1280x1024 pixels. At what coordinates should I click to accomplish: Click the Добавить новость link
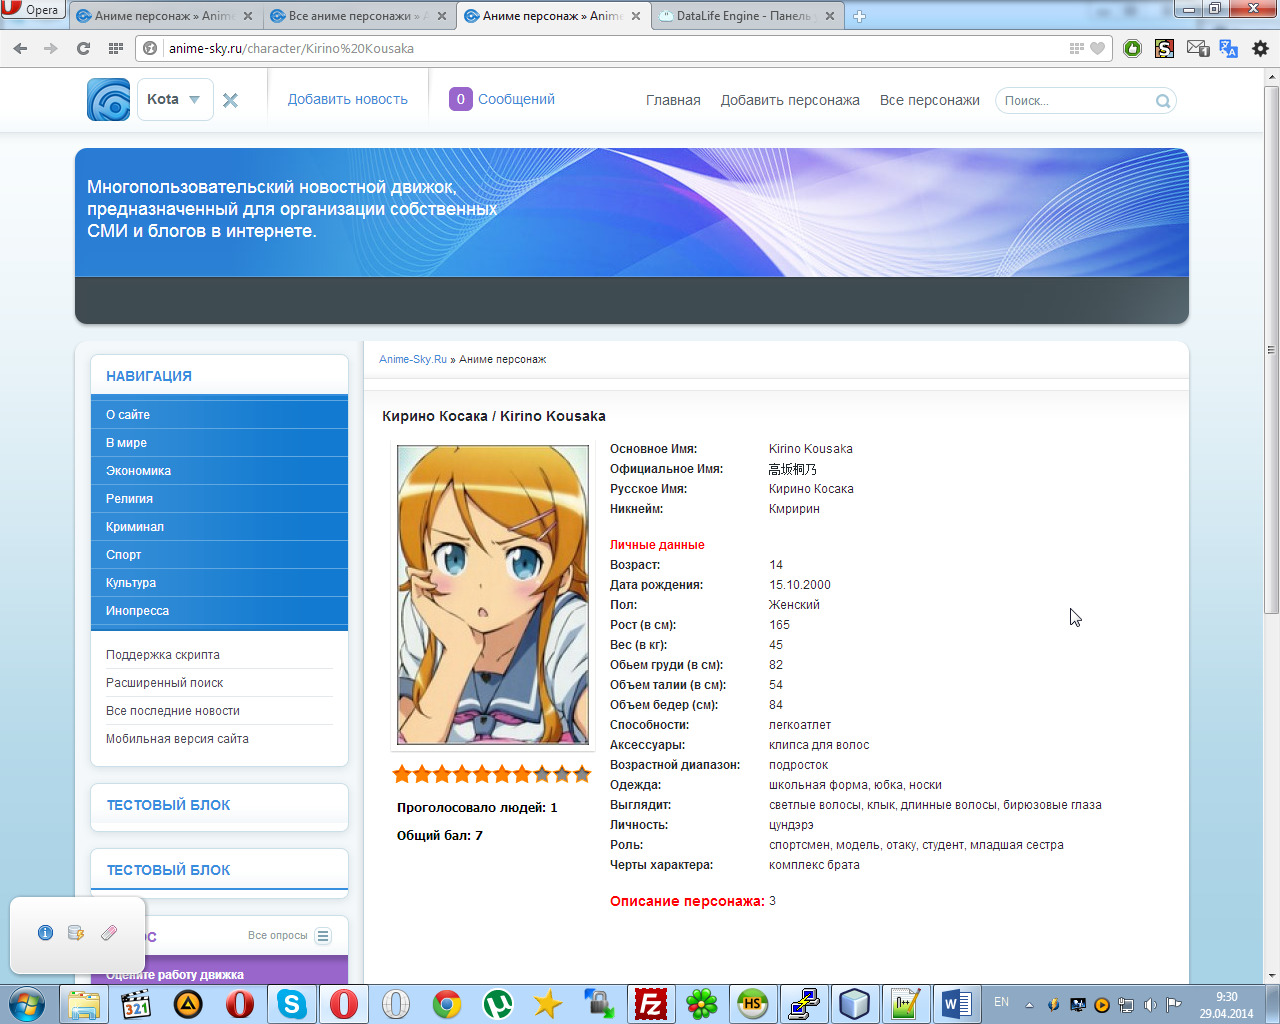tap(348, 99)
